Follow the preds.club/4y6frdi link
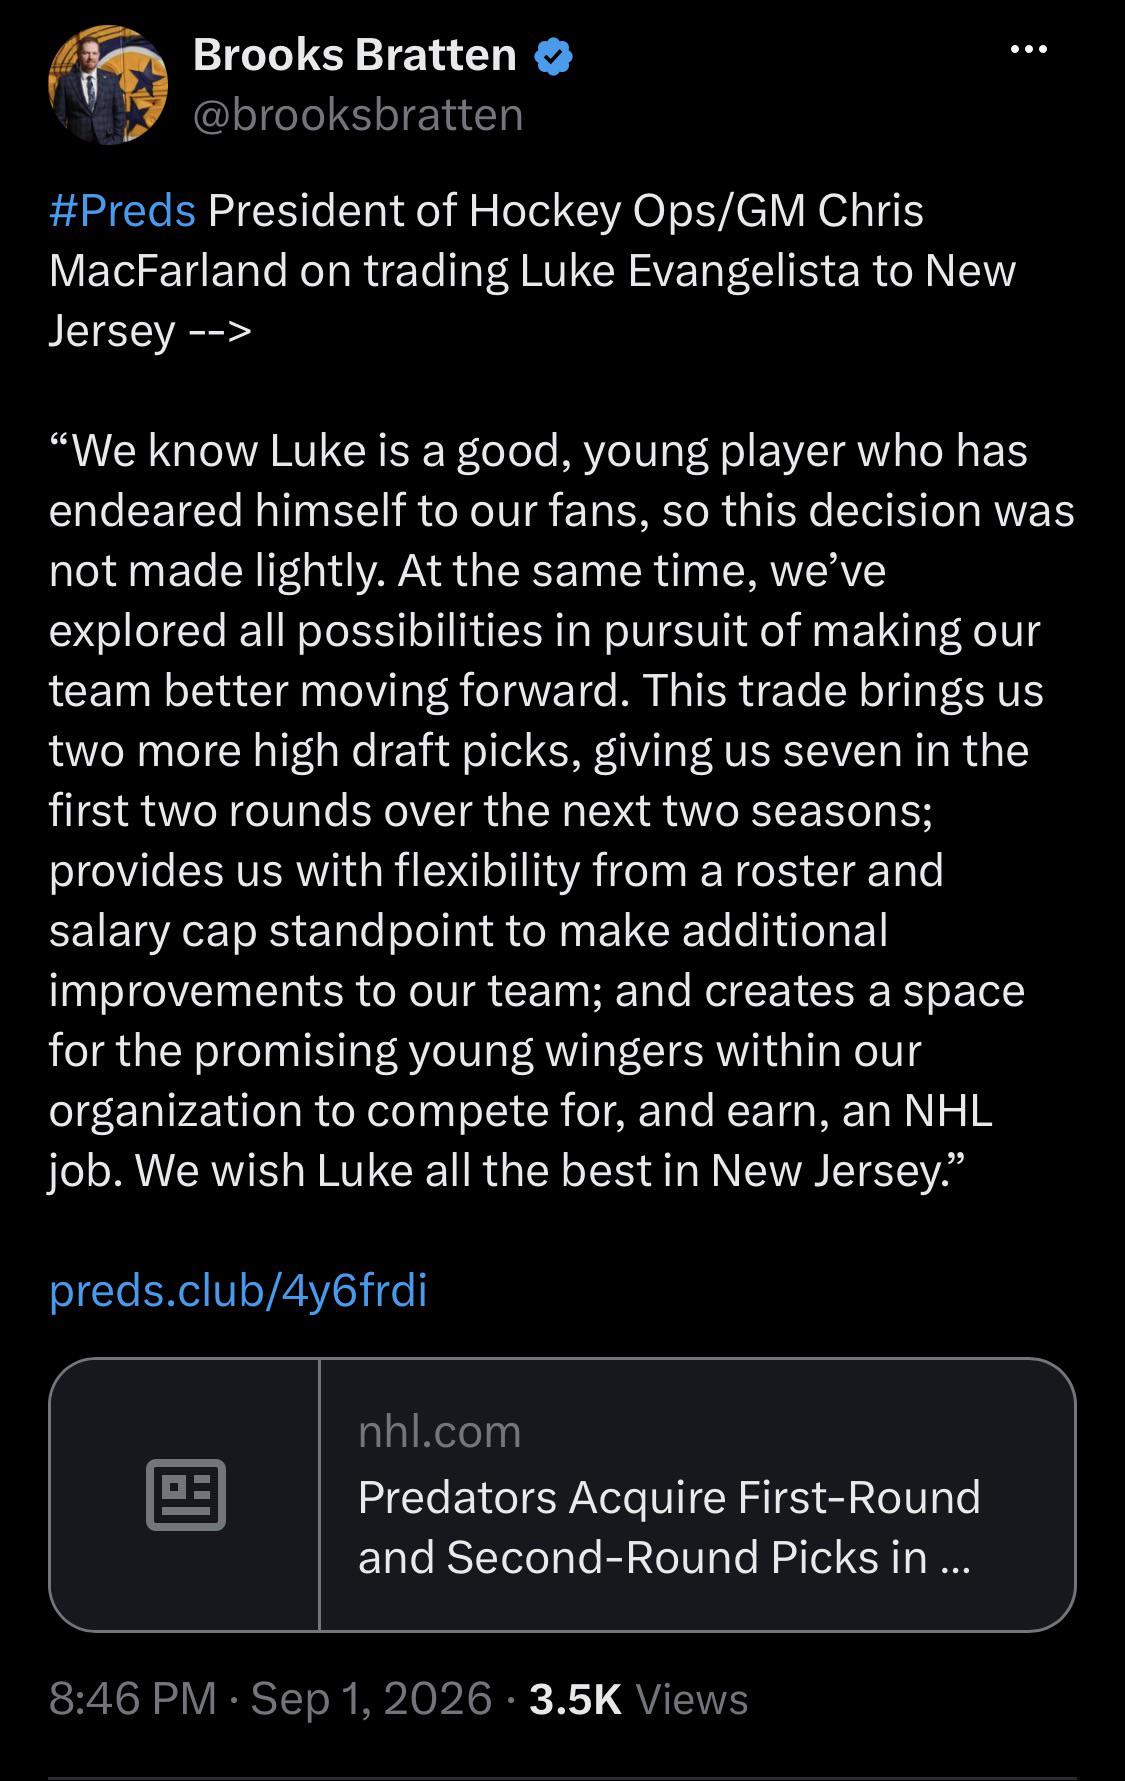 coord(238,1290)
